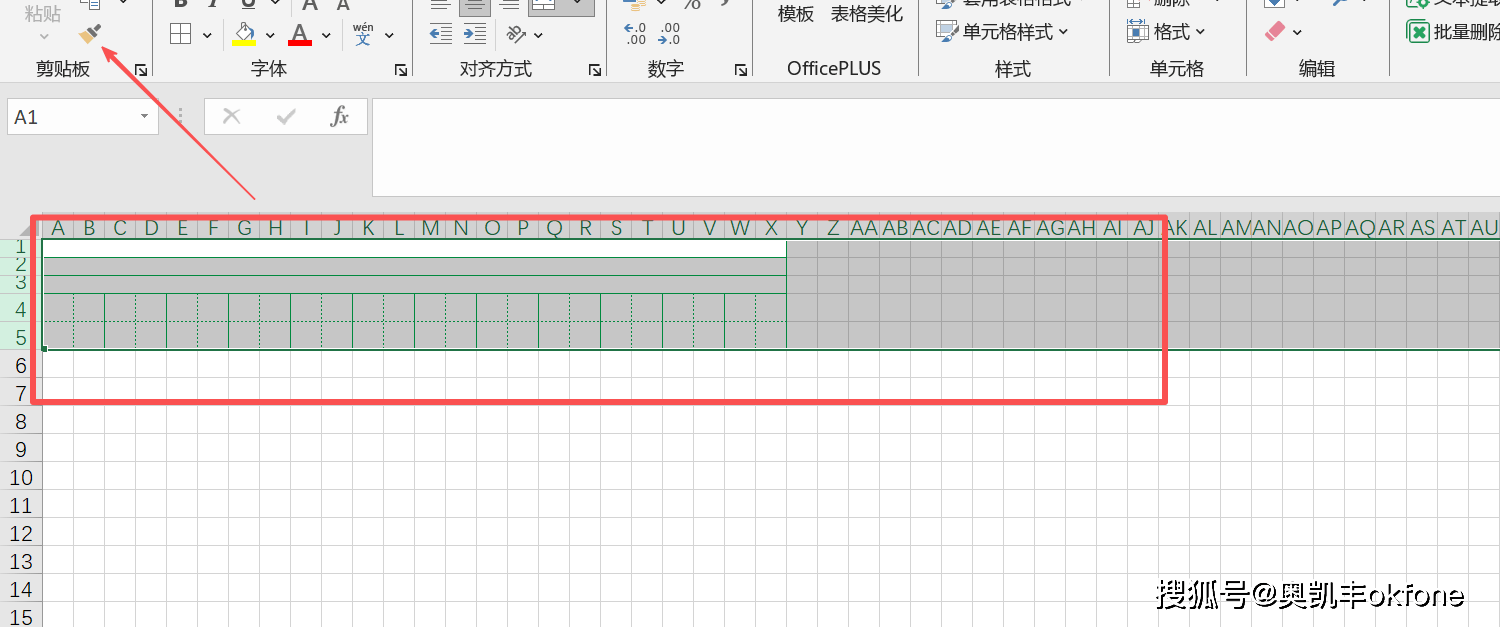This screenshot has width=1500, height=627.
Task: Click the pink eraser clear icon
Action: tap(1274, 32)
